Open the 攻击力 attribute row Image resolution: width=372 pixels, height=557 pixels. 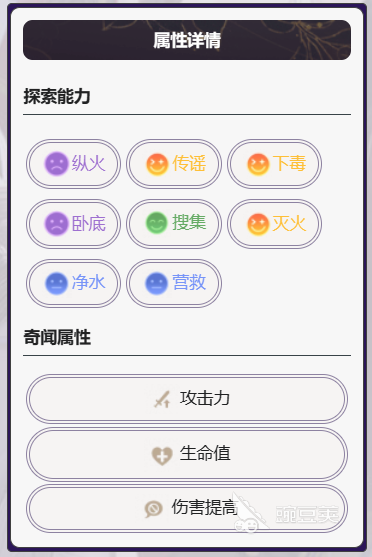click(187, 399)
